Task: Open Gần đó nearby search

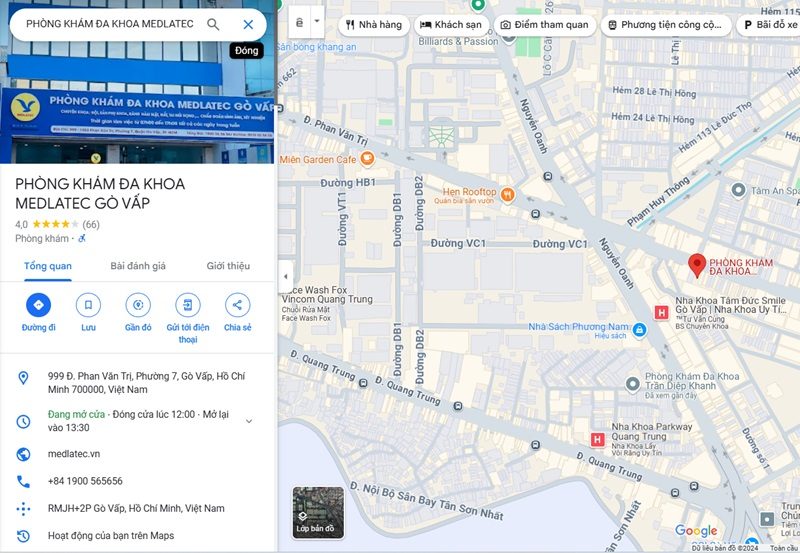Action: (x=138, y=305)
